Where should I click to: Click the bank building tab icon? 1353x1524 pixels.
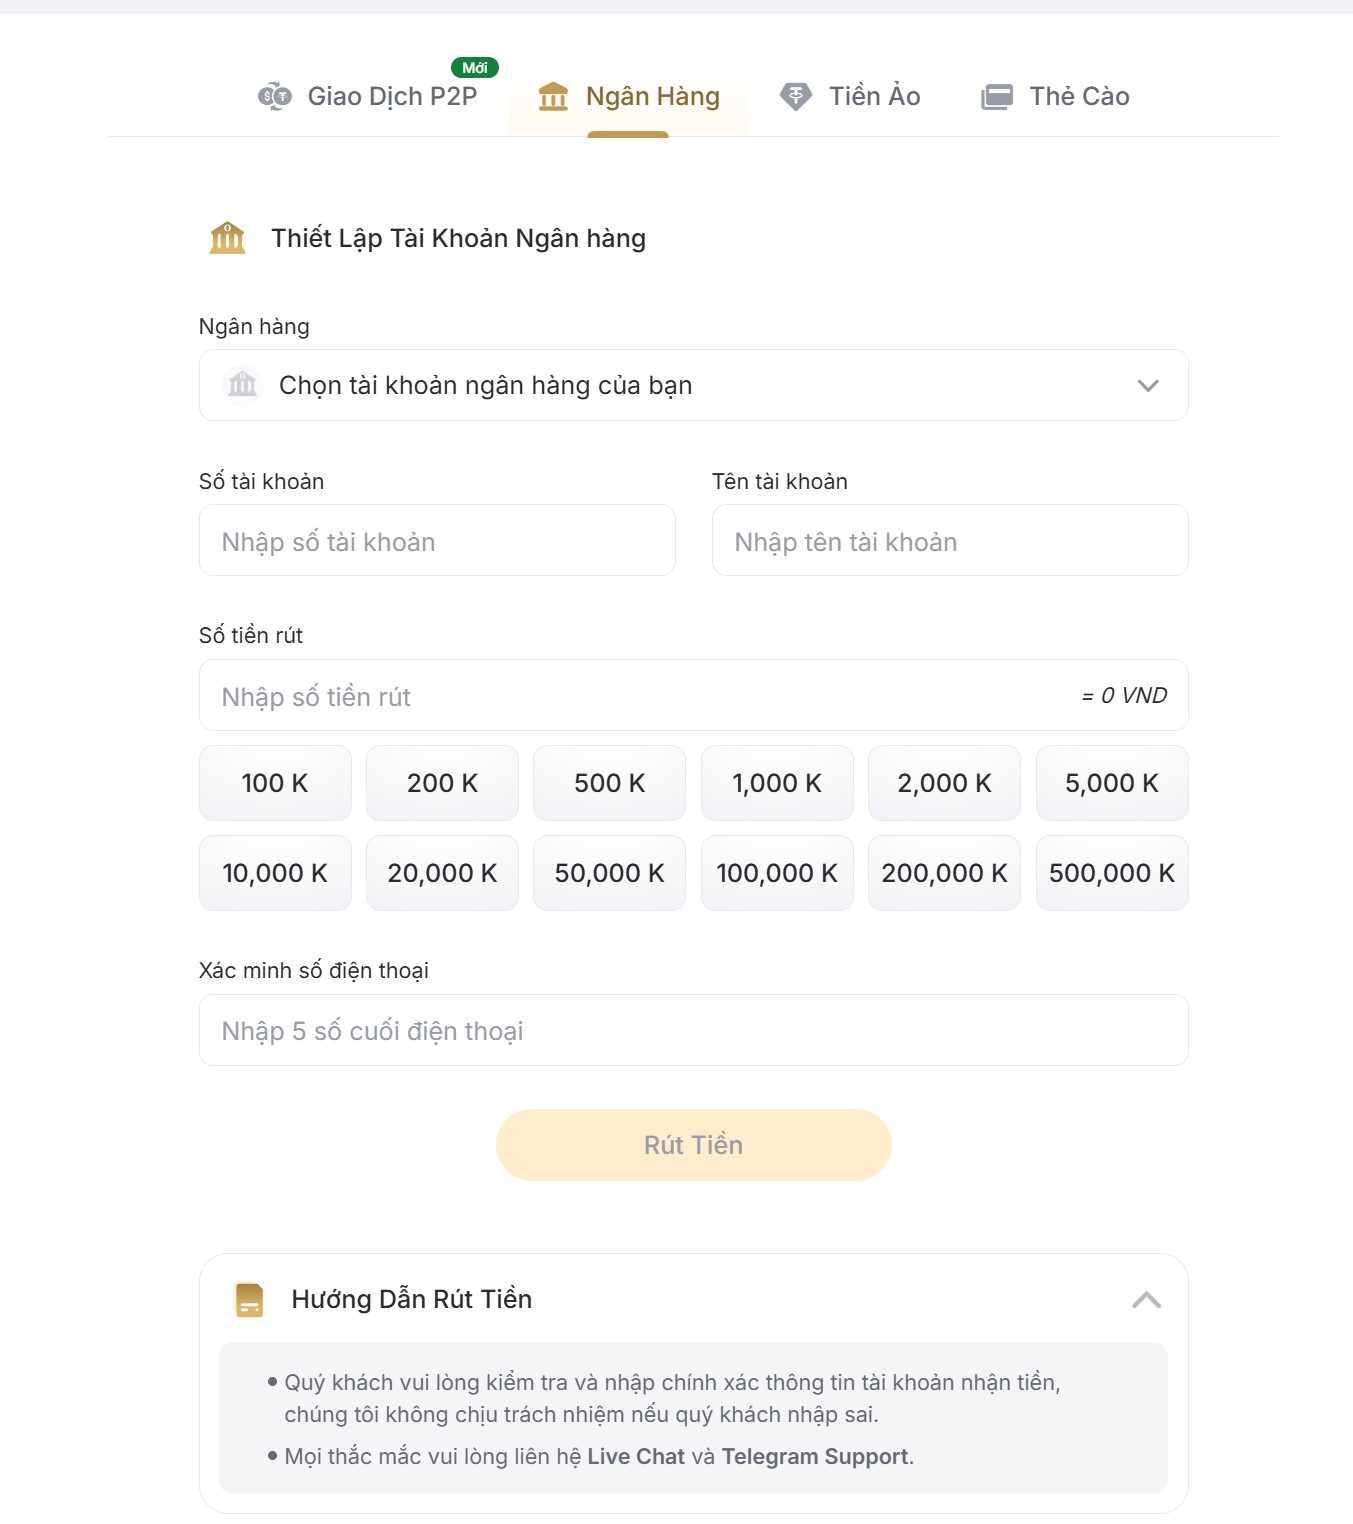point(553,96)
